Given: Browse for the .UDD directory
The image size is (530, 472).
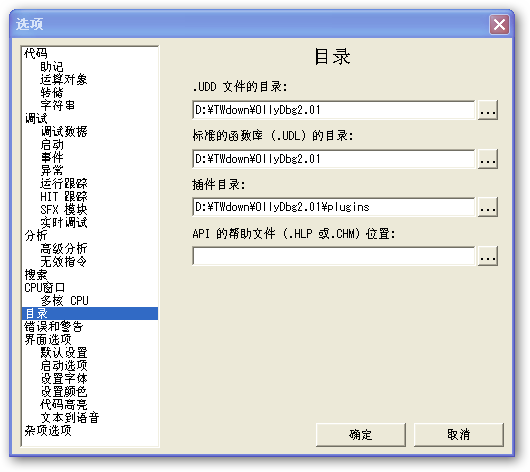Looking at the screenshot, I should pos(487,110).
